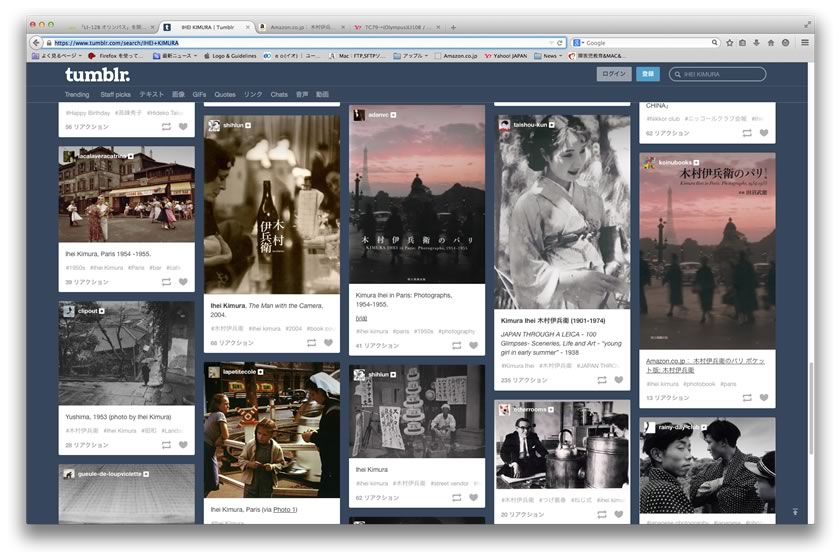The width and height of the screenshot is (840, 560).
Task: Open the Yahoo! JAPAN bookmark
Action: click(x=506, y=56)
